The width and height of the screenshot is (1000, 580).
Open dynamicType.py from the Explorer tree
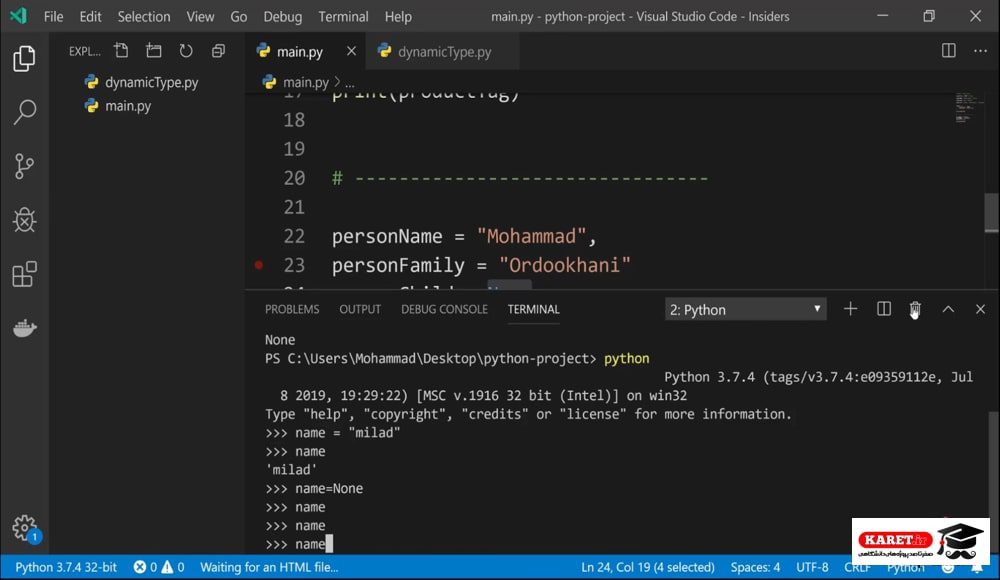coord(151,82)
